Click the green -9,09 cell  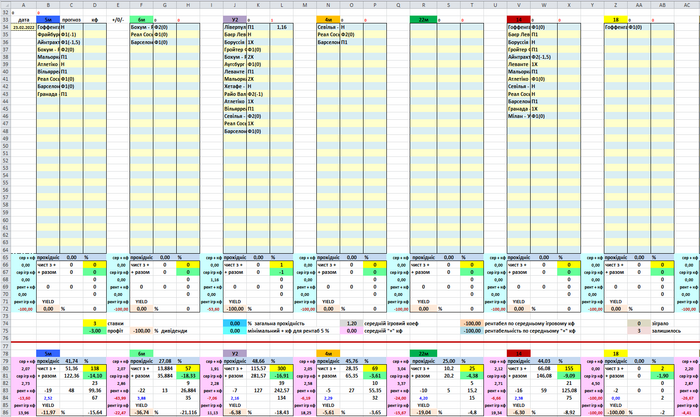569,376
